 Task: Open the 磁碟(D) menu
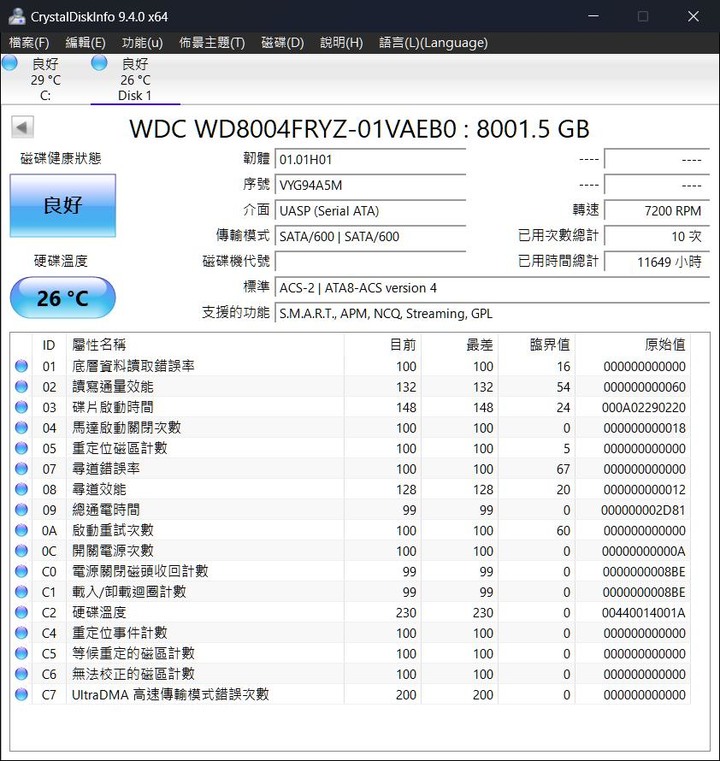click(x=282, y=43)
